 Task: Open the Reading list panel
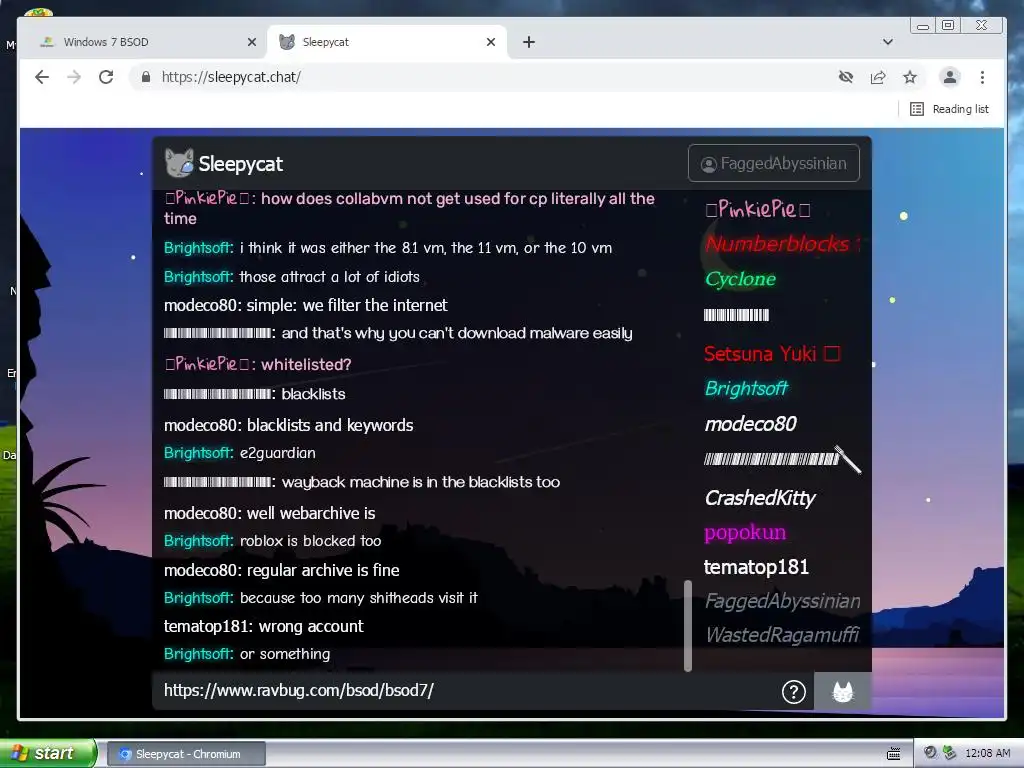(x=949, y=109)
